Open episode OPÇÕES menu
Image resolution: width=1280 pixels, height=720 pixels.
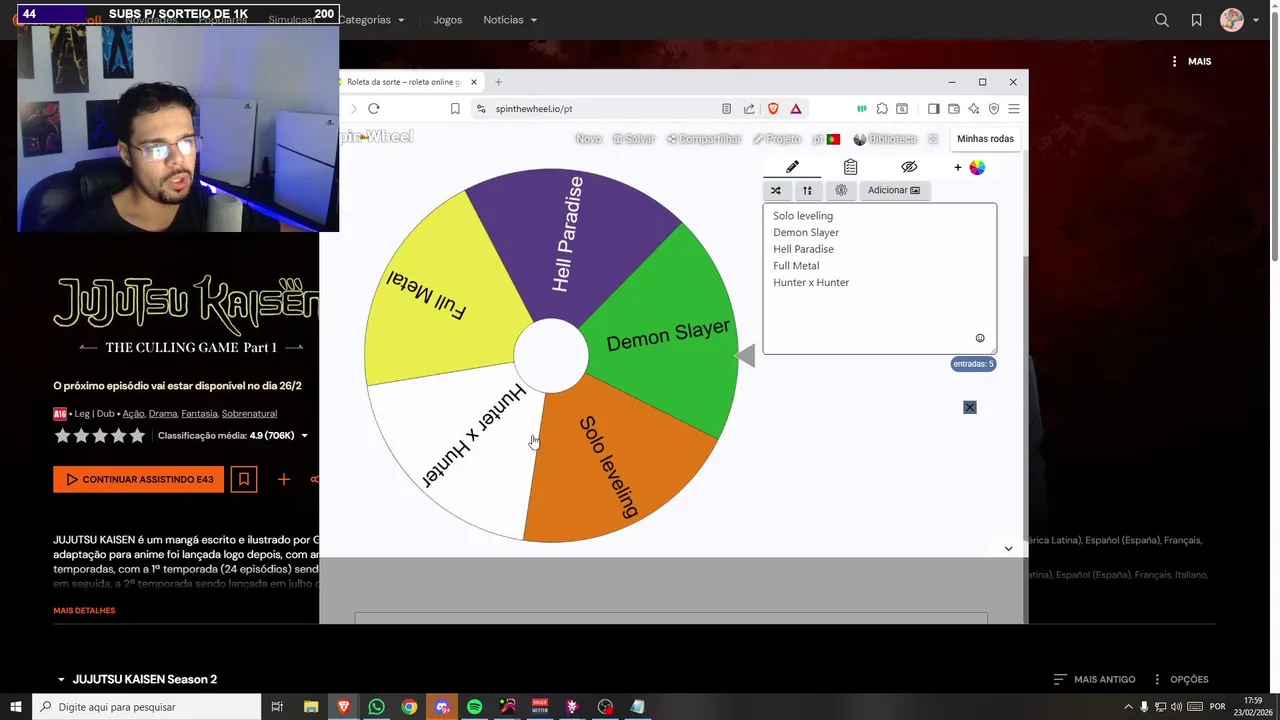click(1180, 679)
